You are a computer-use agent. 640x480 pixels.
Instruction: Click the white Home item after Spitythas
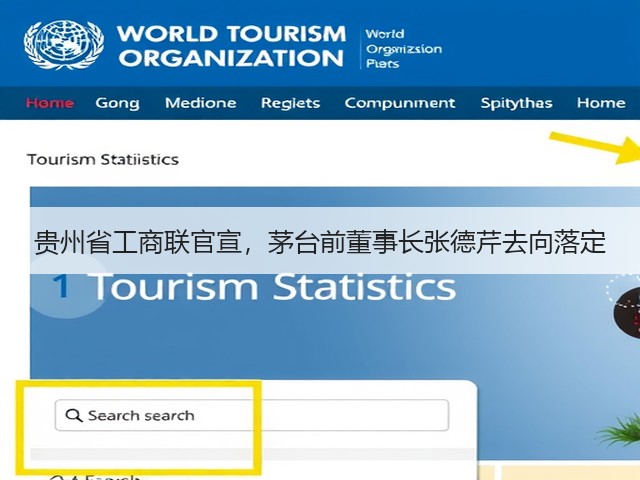(601, 103)
